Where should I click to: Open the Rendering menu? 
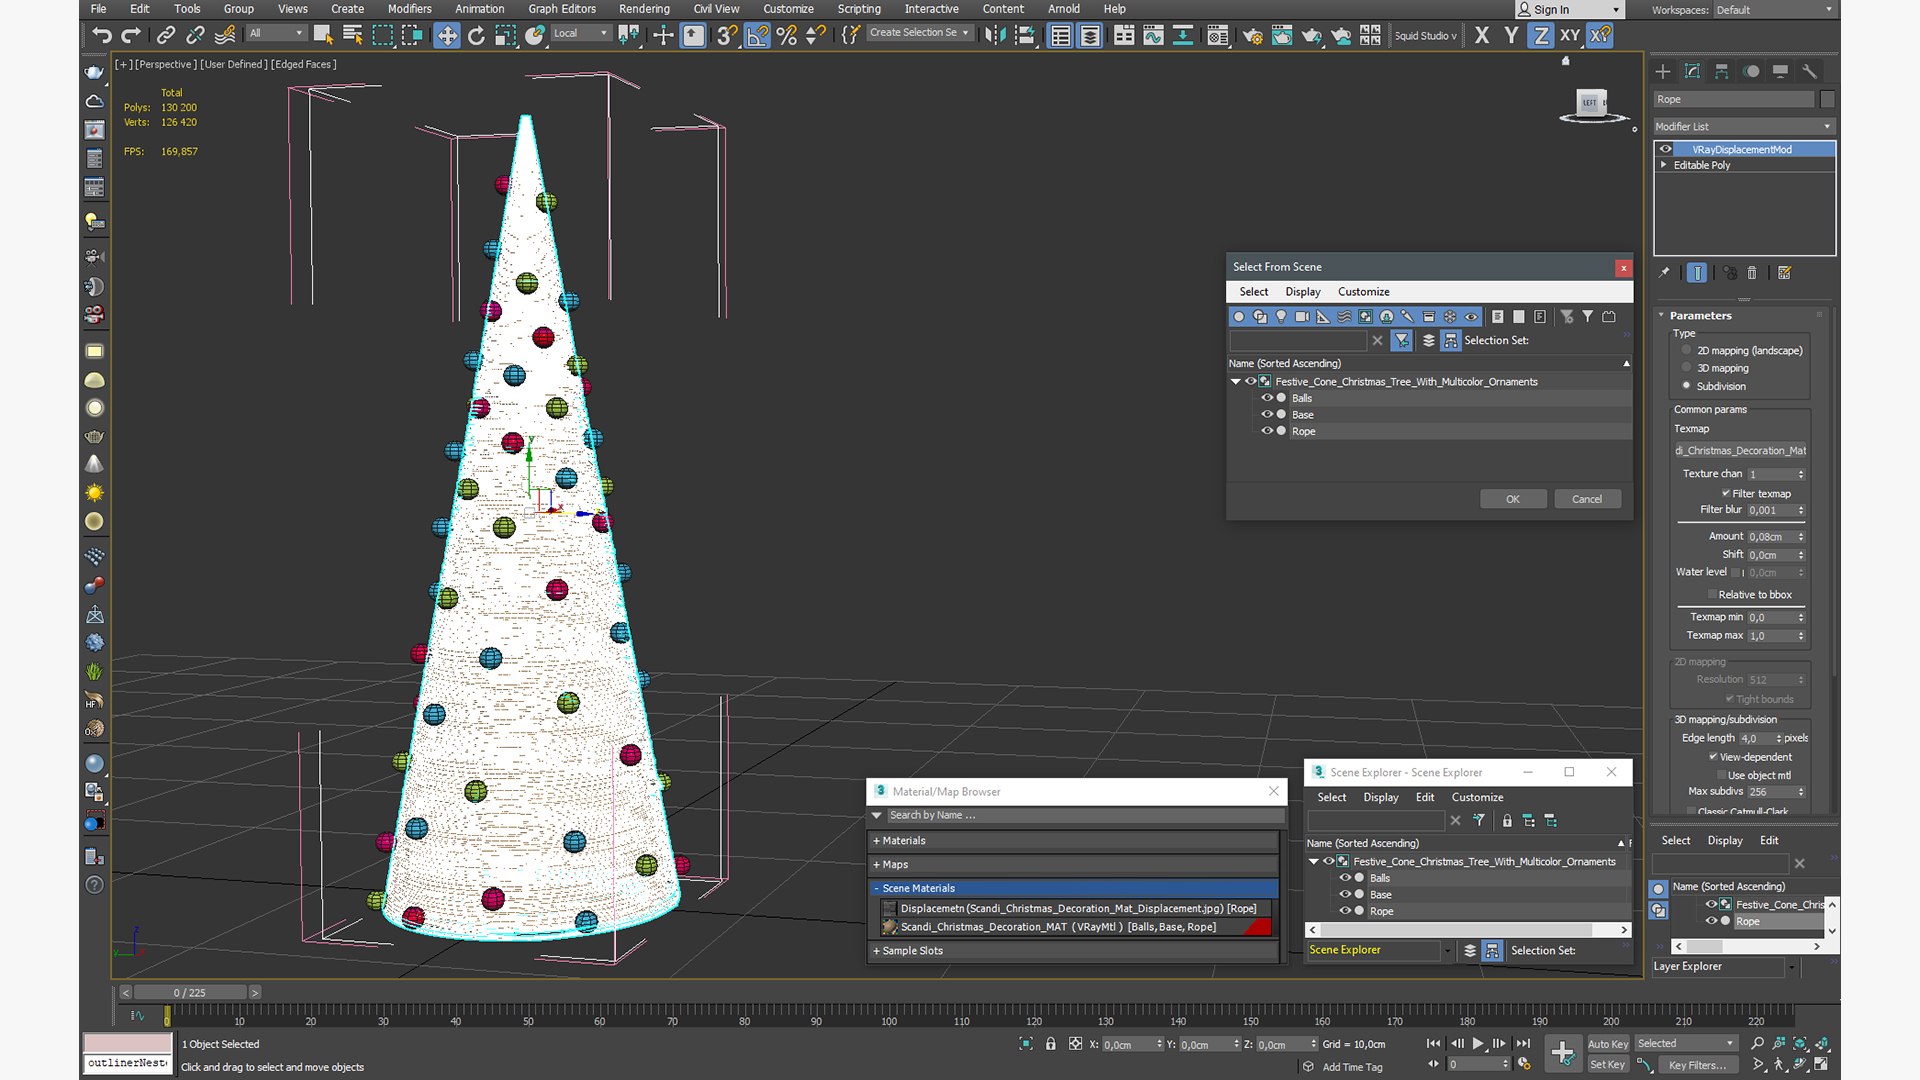644,9
